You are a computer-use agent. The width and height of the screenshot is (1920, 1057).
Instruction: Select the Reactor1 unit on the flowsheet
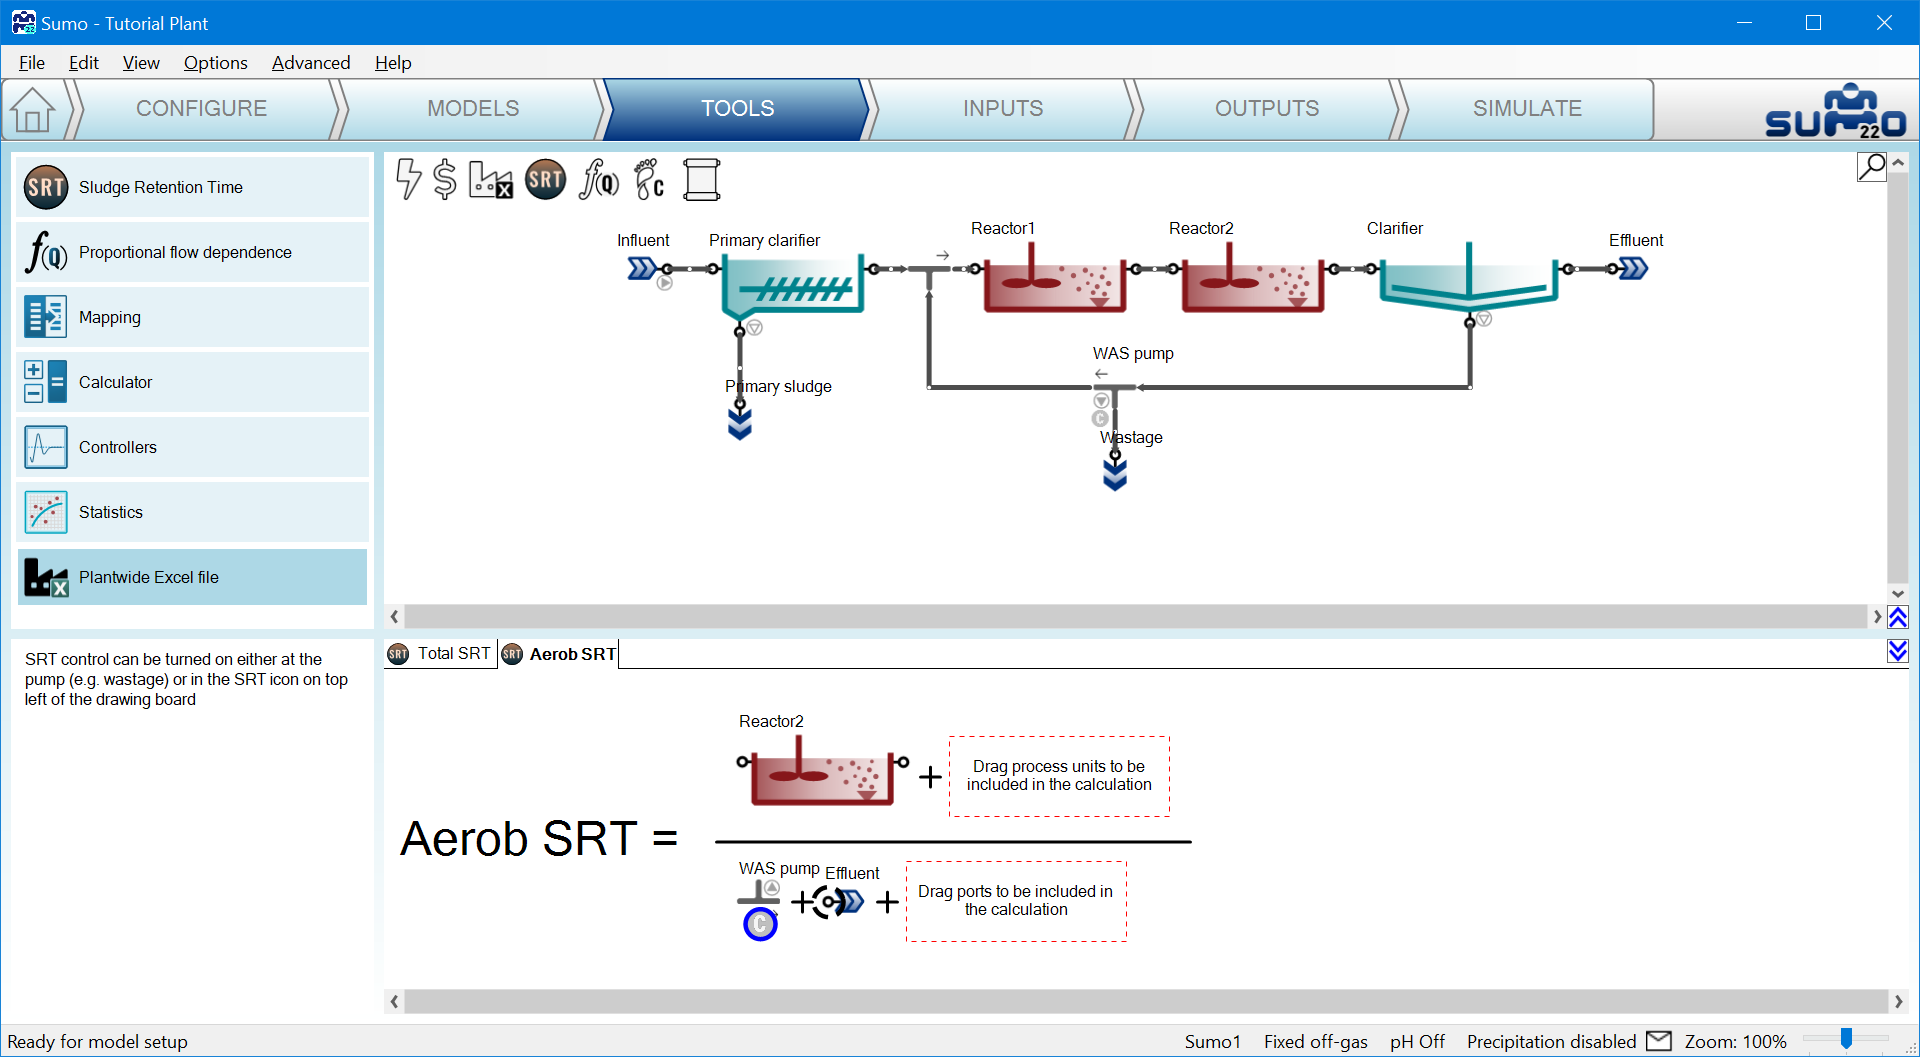coord(1054,285)
